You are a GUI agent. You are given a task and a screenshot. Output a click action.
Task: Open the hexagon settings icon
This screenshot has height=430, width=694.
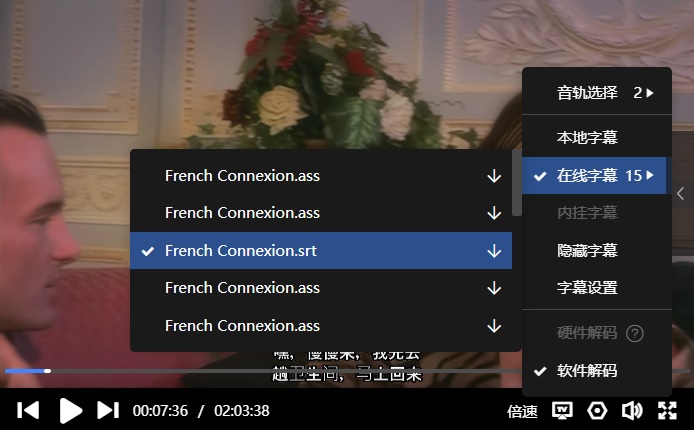coord(597,411)
